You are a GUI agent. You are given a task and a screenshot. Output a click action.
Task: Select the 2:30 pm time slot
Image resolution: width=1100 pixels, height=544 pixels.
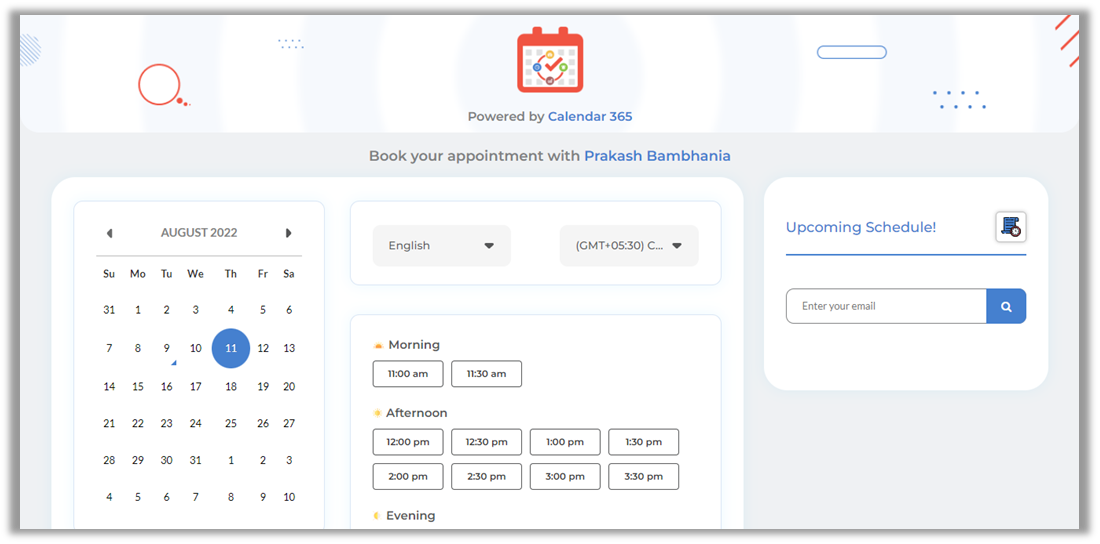[486, 477]
